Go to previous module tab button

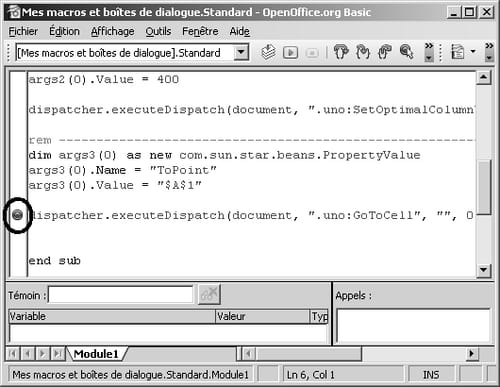click(x=28, y=354)
